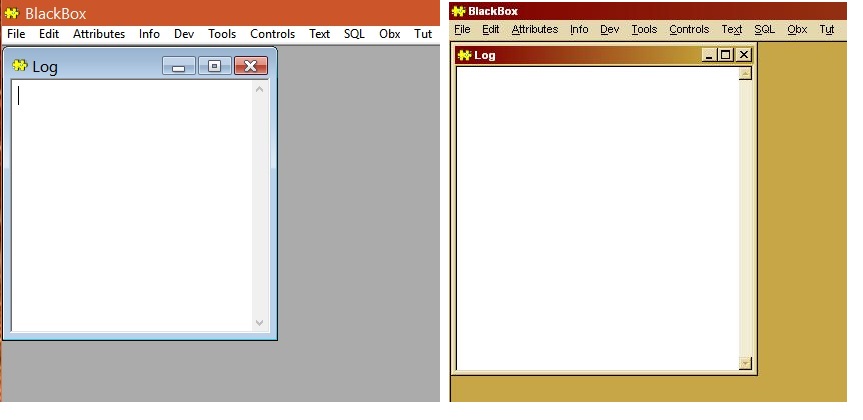Click the Log window icon in classic-themed window
This screenshot has height=420, width=863.
465,55
